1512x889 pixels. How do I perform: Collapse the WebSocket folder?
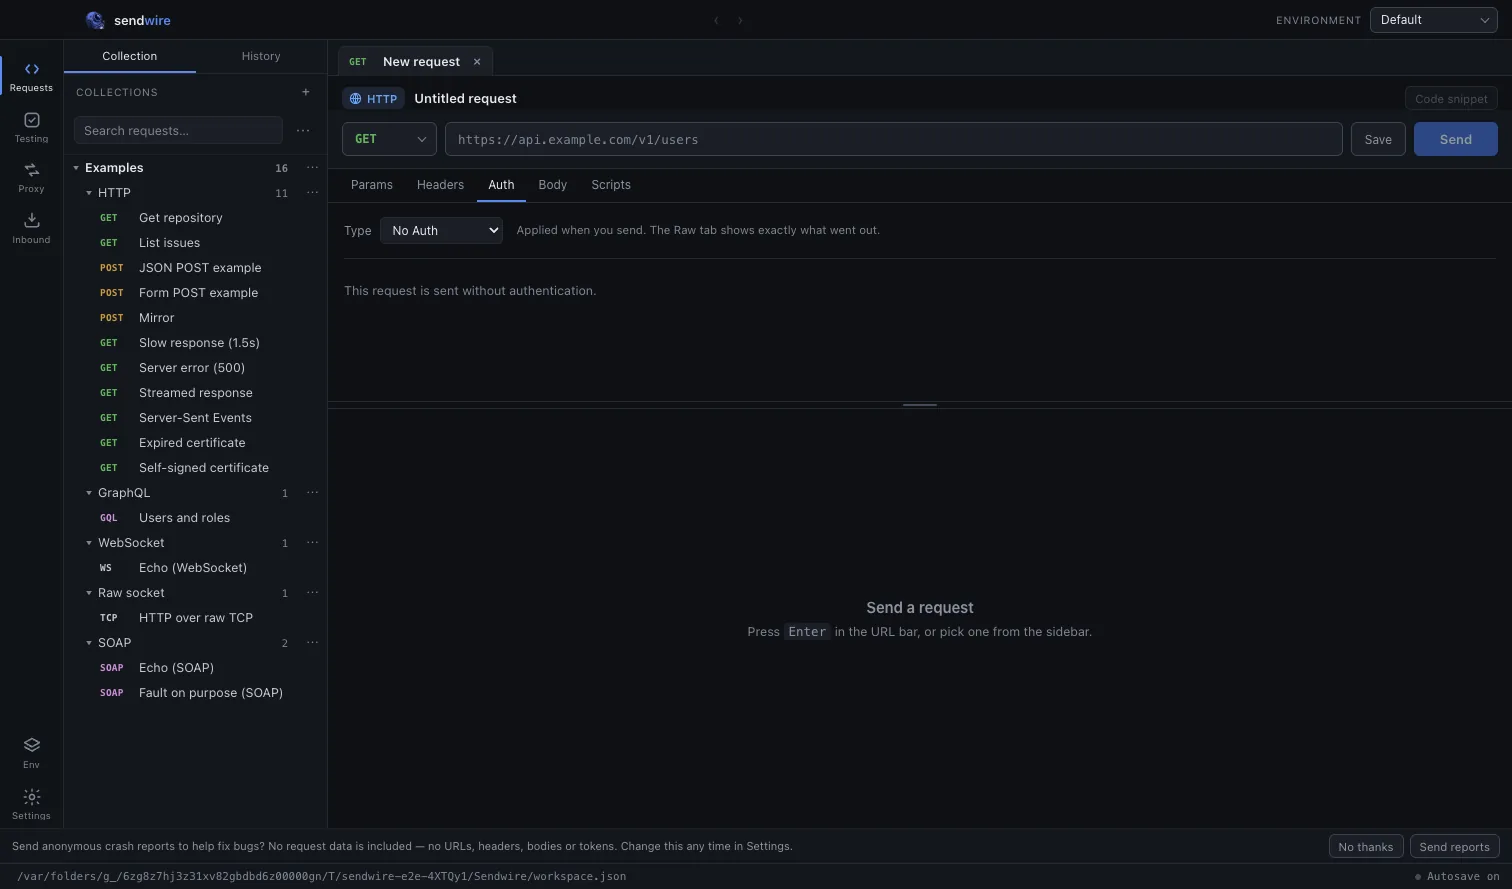tap(89, 543)
